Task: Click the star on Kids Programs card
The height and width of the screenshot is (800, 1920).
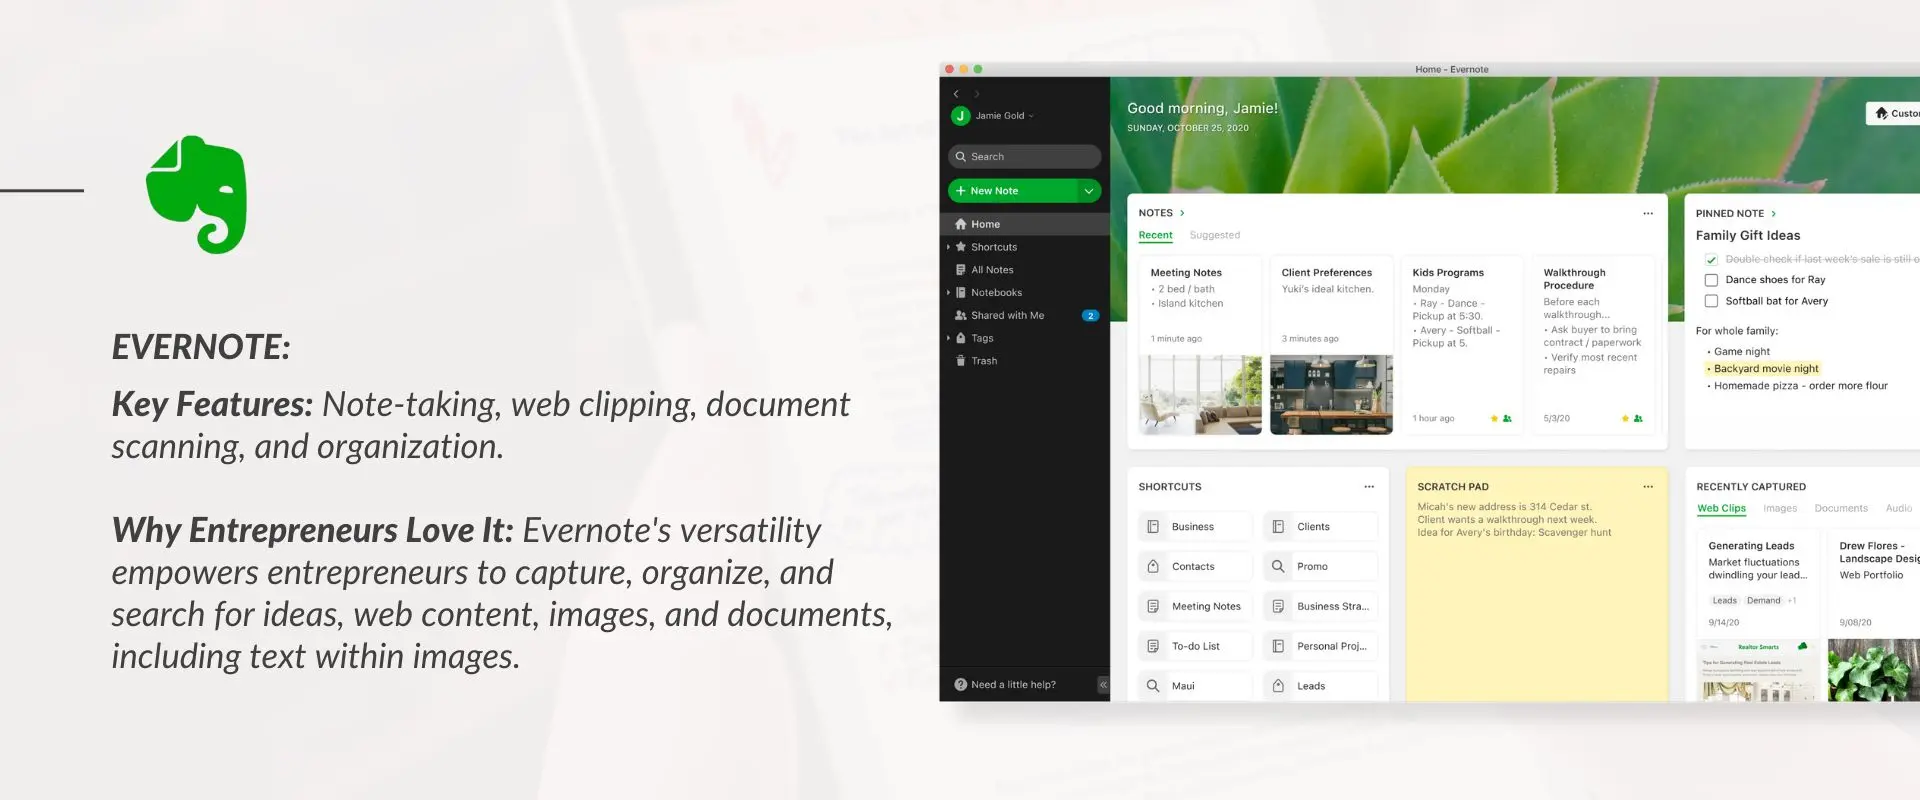Action: [1494, 419]
